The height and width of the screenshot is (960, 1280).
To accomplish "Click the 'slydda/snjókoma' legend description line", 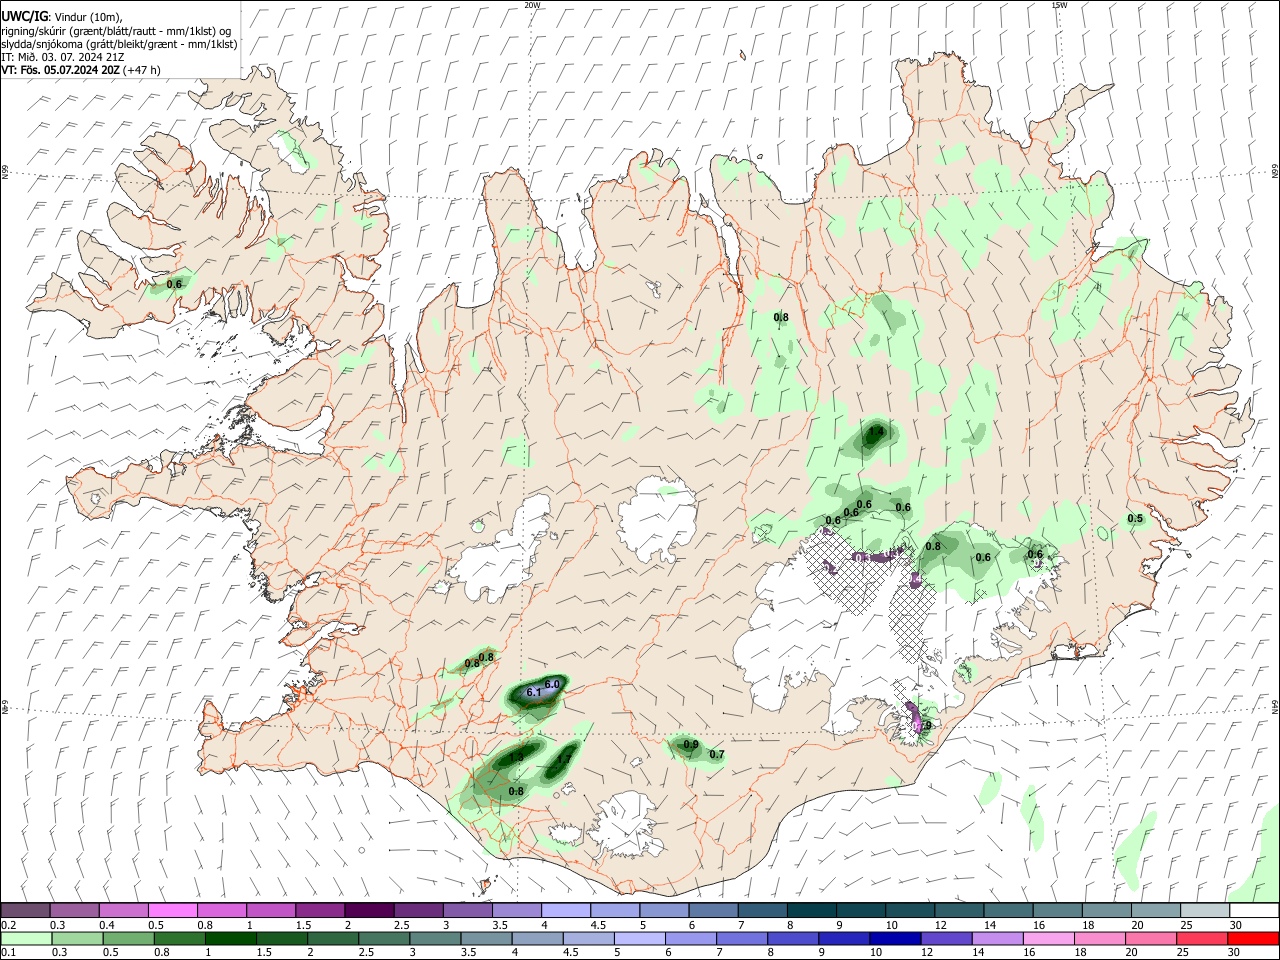I will pyautogui.click(x=119, y=44).
